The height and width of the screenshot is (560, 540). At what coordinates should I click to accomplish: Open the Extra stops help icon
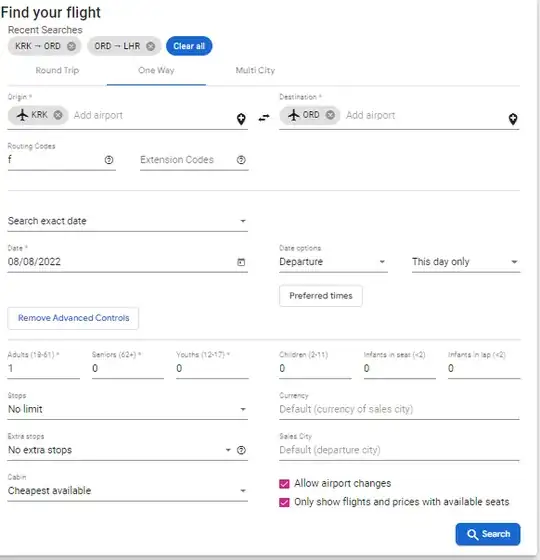point(241,450)
